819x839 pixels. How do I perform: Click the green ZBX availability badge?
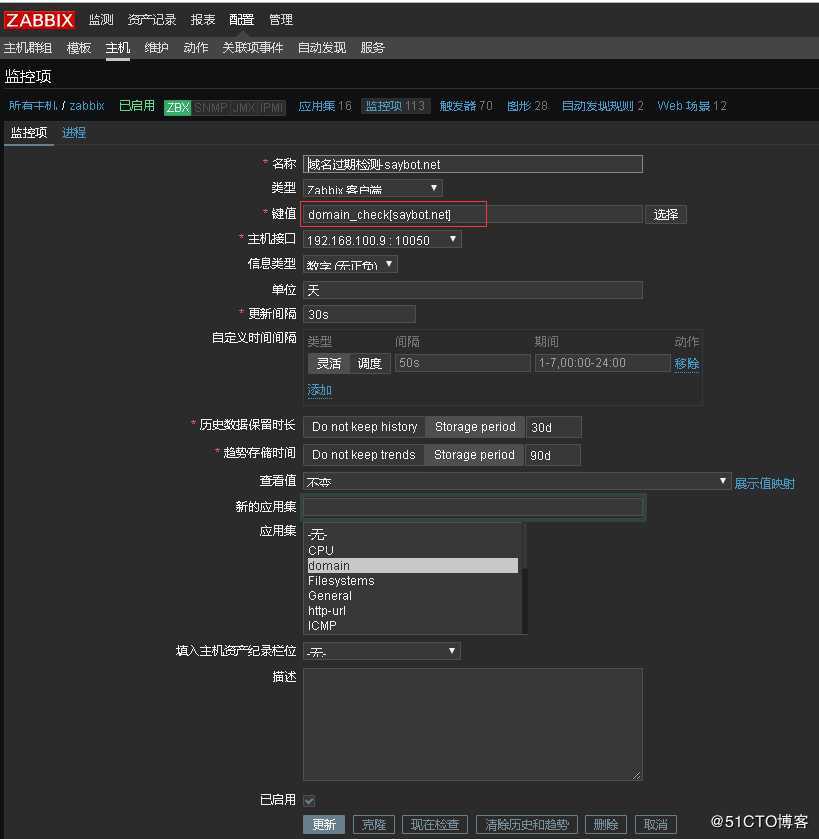(x=178, y=107)
